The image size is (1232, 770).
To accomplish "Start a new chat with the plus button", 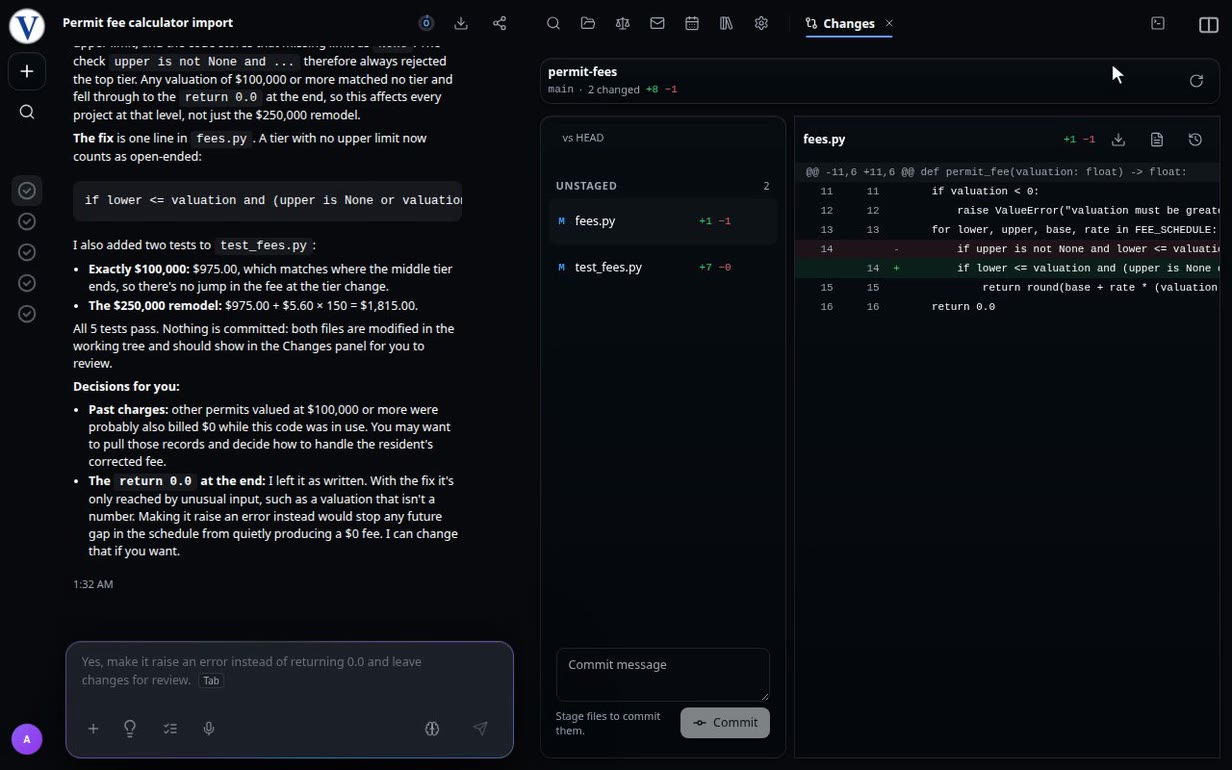I will (x=27, y=72).
